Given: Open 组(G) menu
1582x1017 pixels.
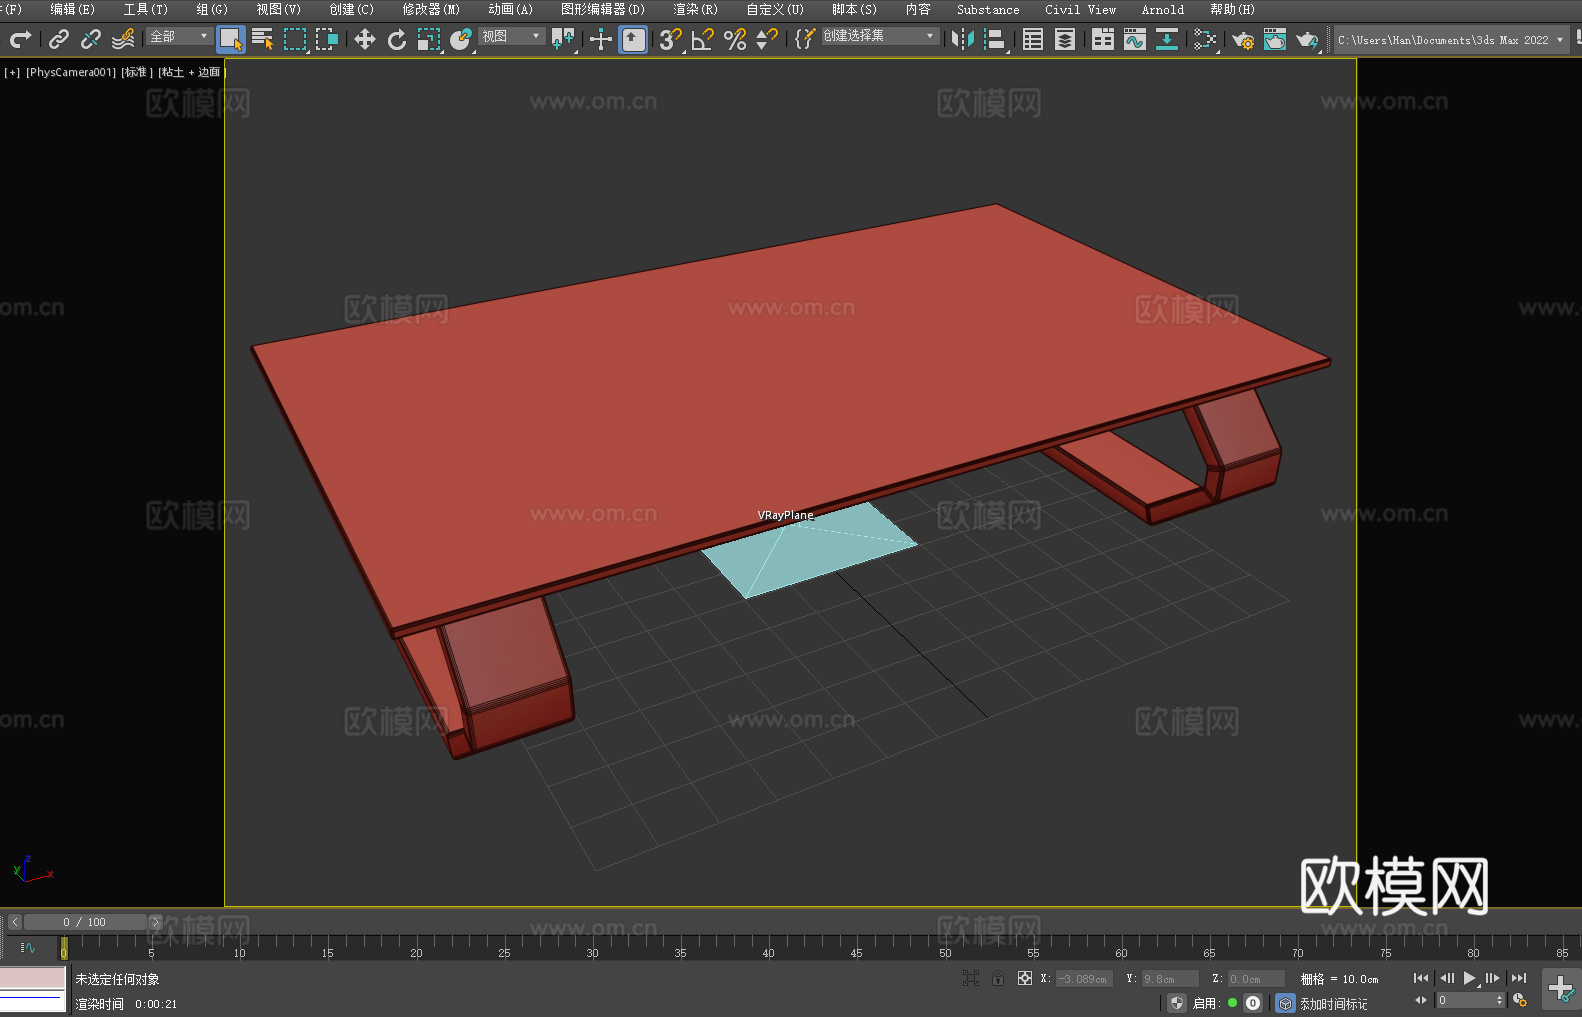Looking at the screenshot, I should [212, 9].
